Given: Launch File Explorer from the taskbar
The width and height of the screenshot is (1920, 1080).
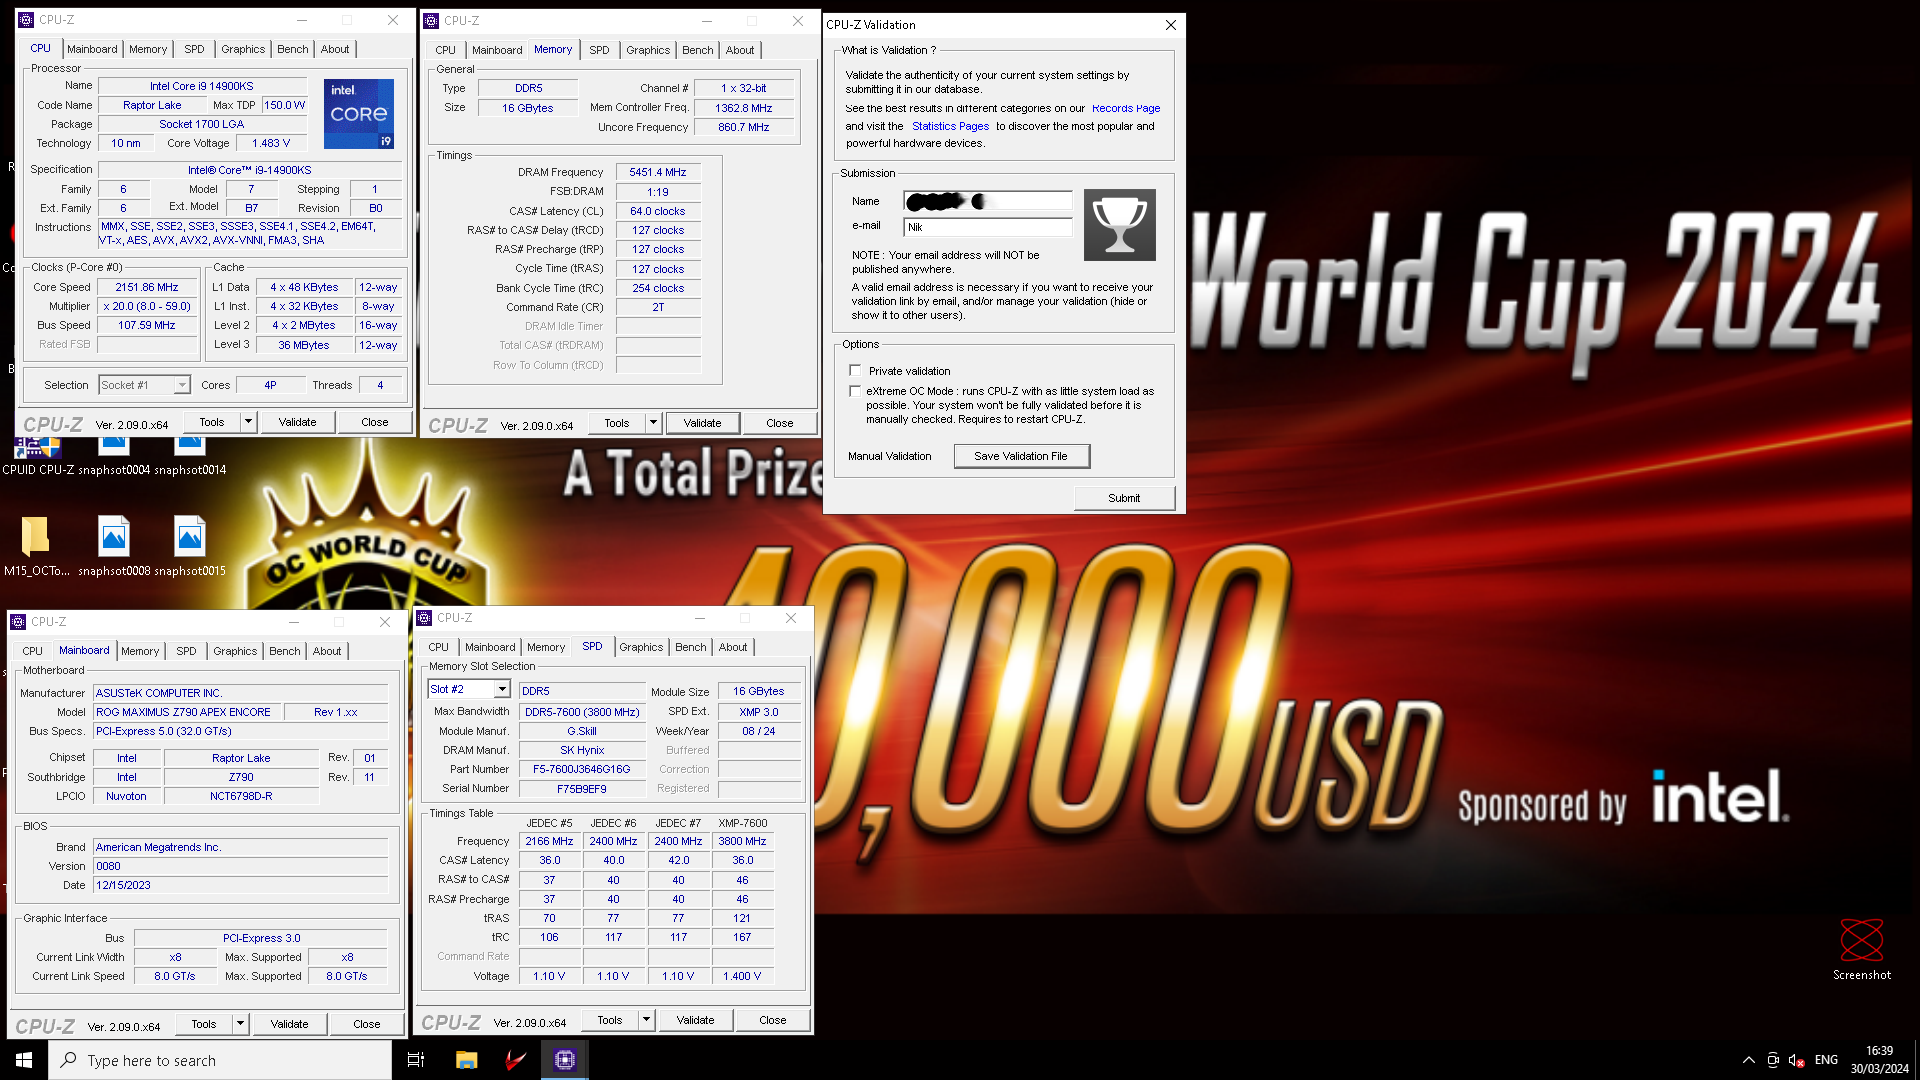Looking at the screenshot, I should (466, 1060).
